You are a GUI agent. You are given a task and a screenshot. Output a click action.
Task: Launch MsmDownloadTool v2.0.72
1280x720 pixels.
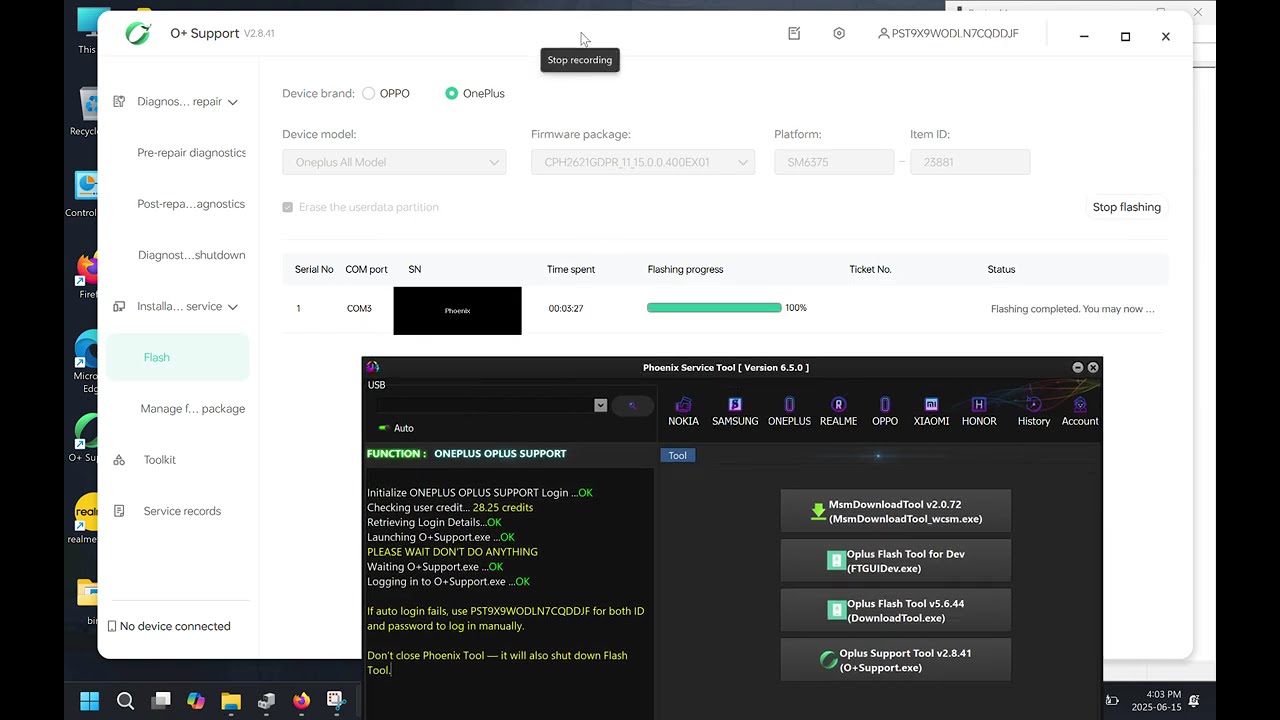[896, 512]
